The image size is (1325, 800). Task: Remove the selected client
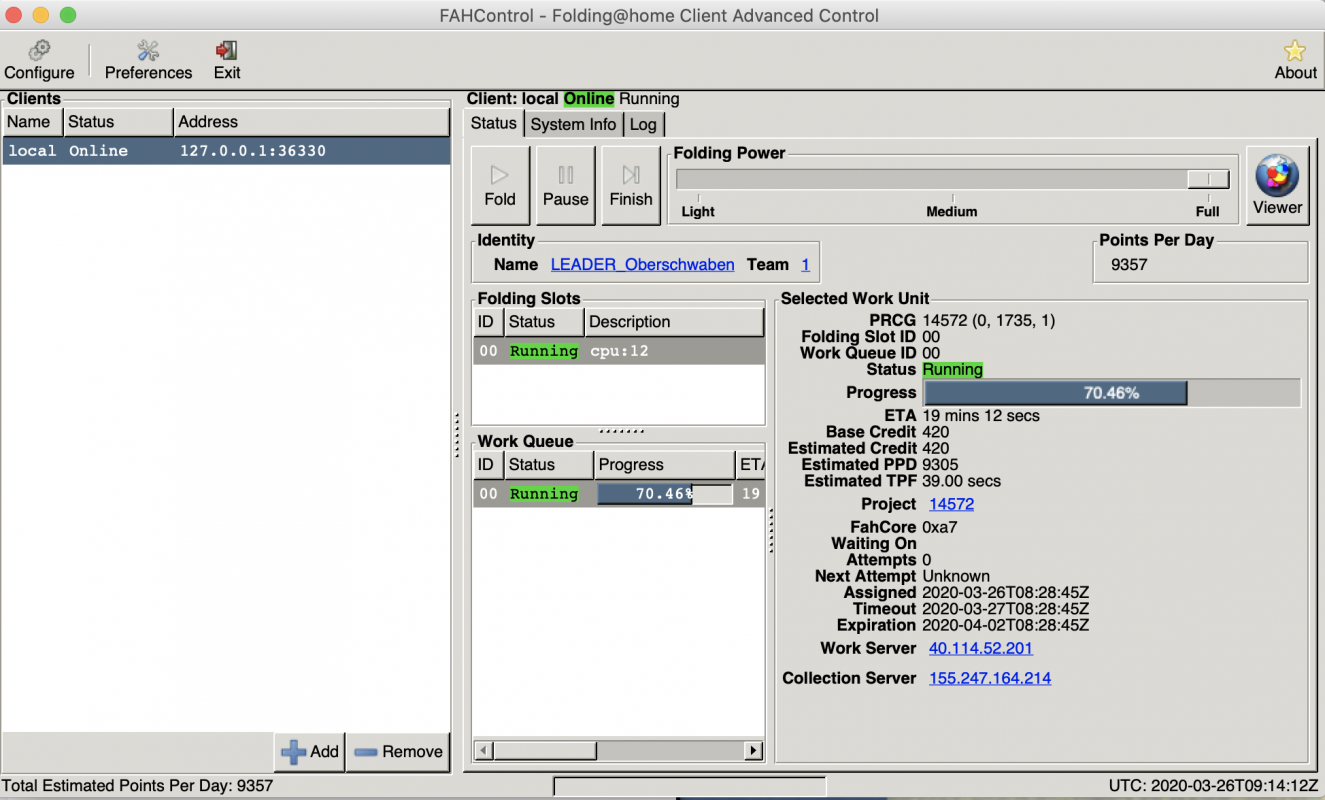(398, 752)
